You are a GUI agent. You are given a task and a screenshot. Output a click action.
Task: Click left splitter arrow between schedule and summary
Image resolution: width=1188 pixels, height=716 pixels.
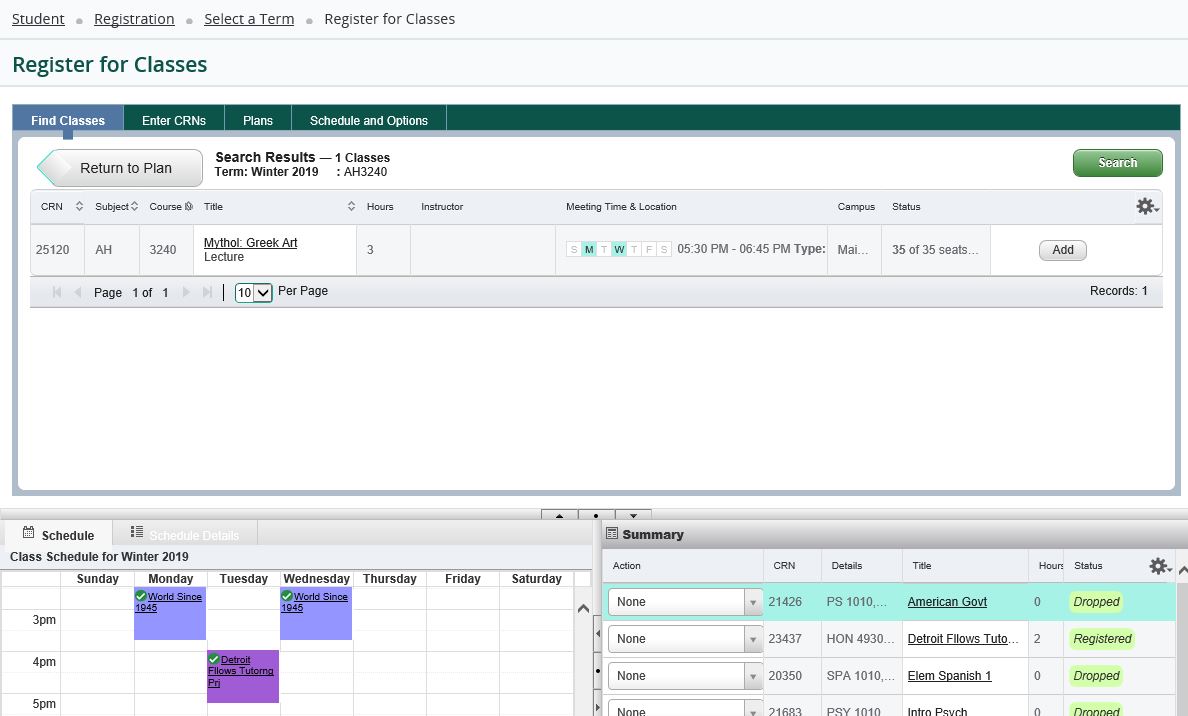coord(597,633)
